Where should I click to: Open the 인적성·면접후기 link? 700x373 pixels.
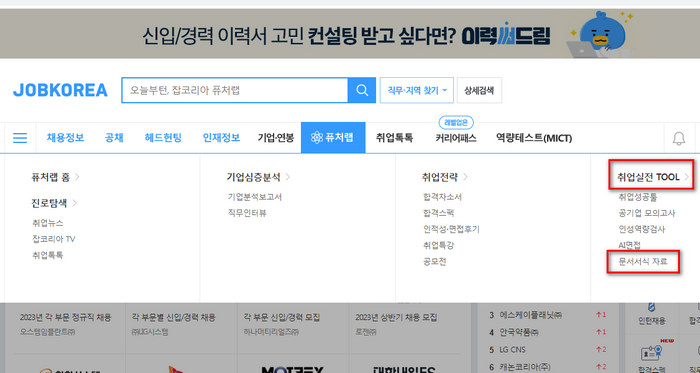pos(451,229)
